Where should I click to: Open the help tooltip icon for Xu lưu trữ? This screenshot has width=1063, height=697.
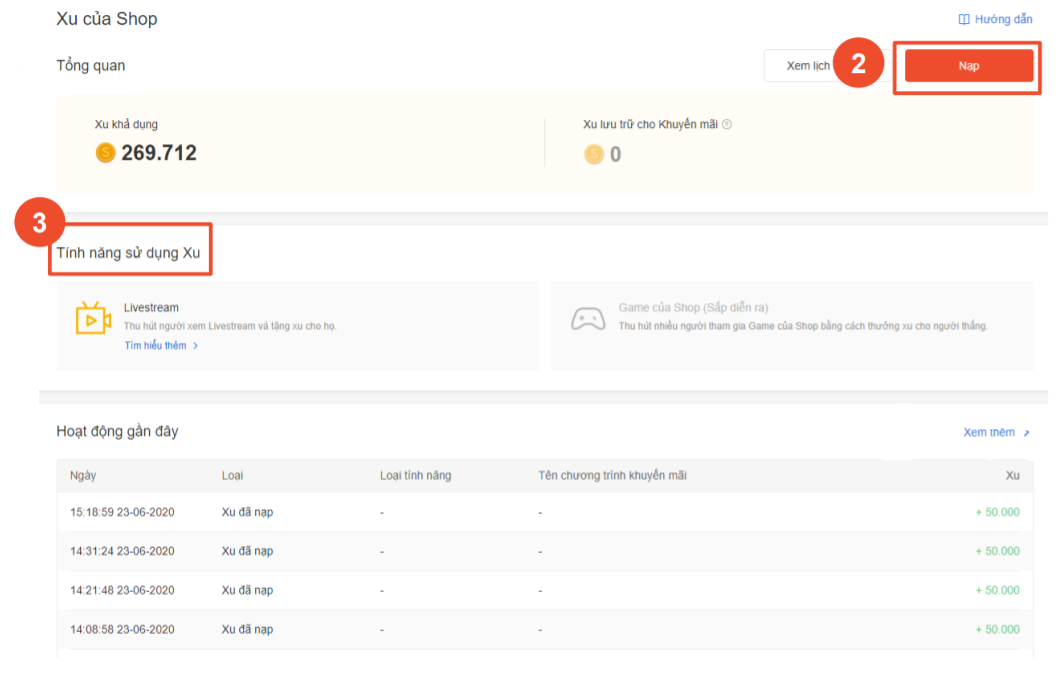coord(727,125)
